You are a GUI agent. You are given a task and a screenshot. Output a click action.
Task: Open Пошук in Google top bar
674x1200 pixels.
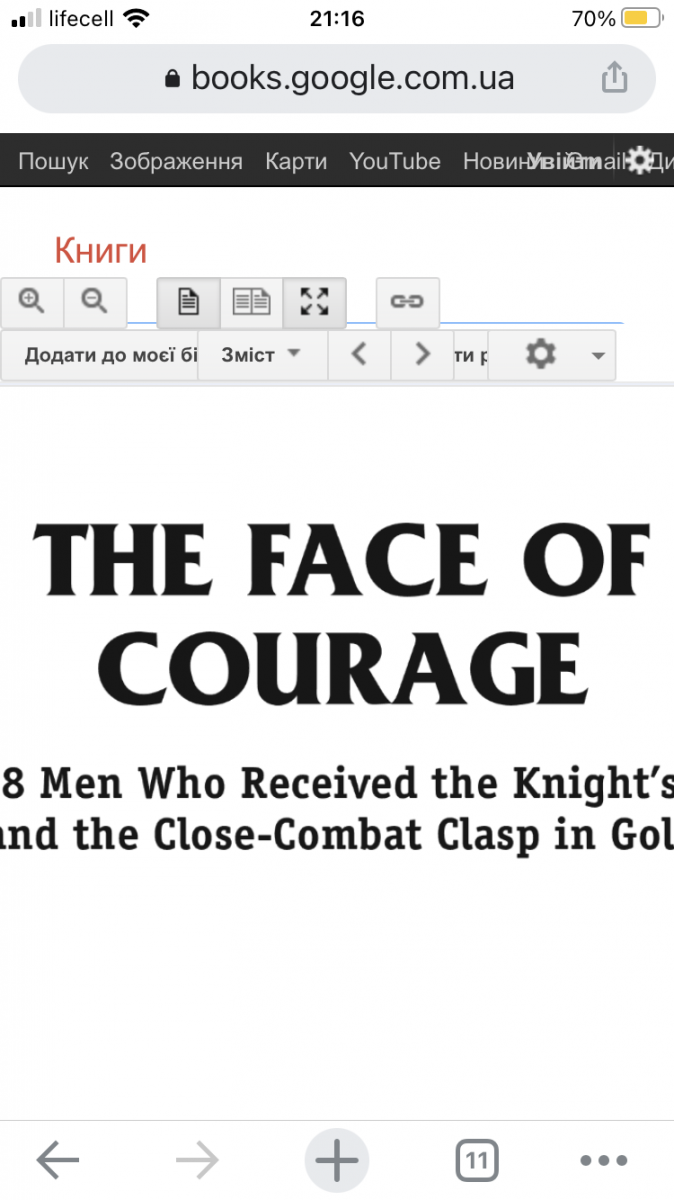pos(53,161)
